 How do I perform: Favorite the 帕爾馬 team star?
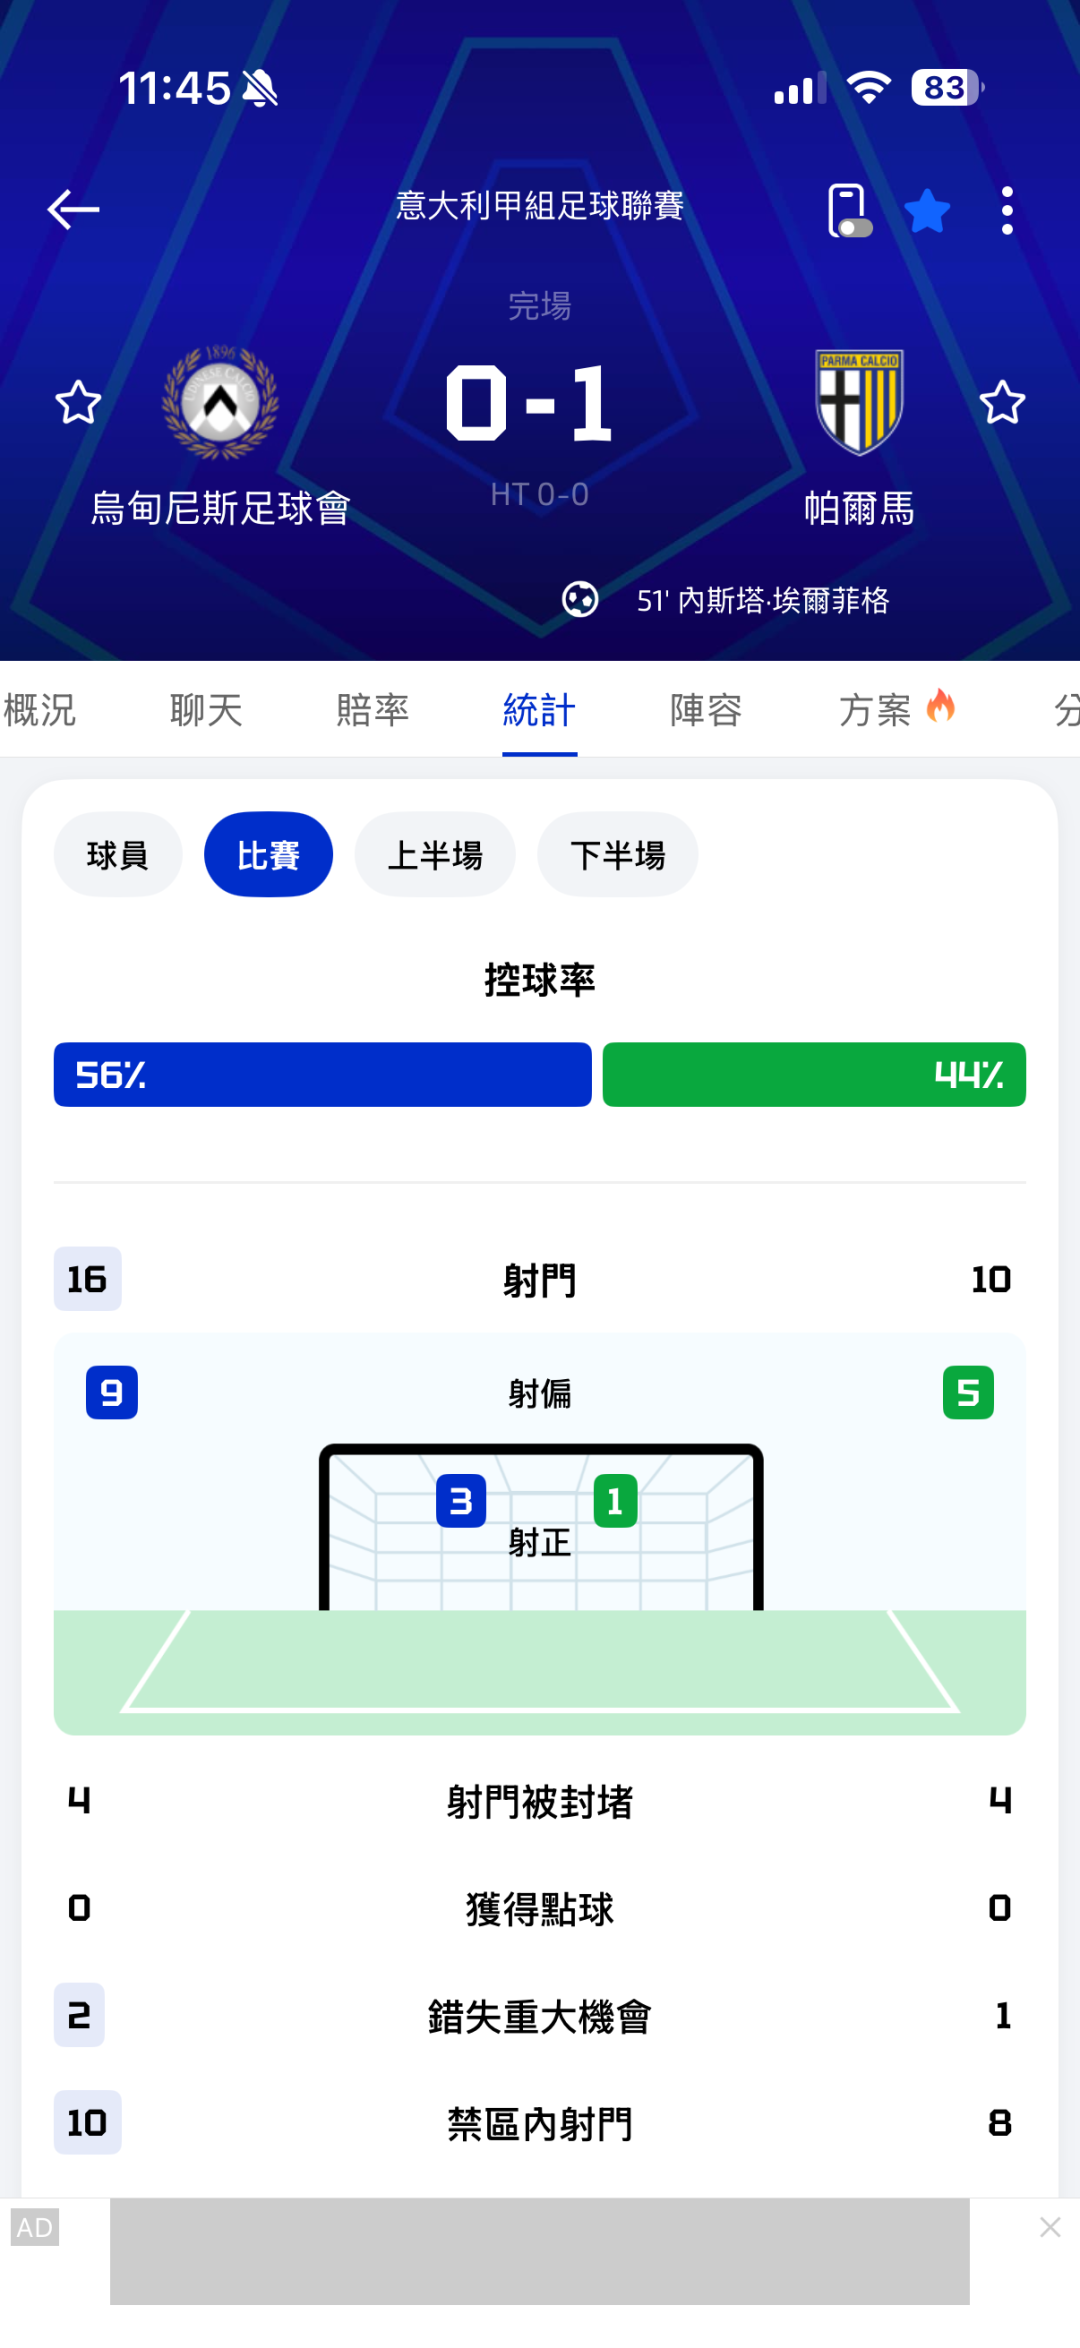[1002, 402]
